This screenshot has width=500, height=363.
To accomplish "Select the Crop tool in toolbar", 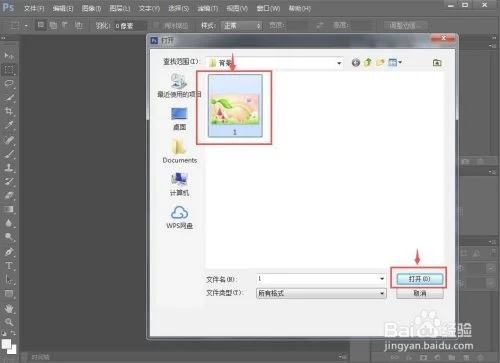I will coord(9,111).
